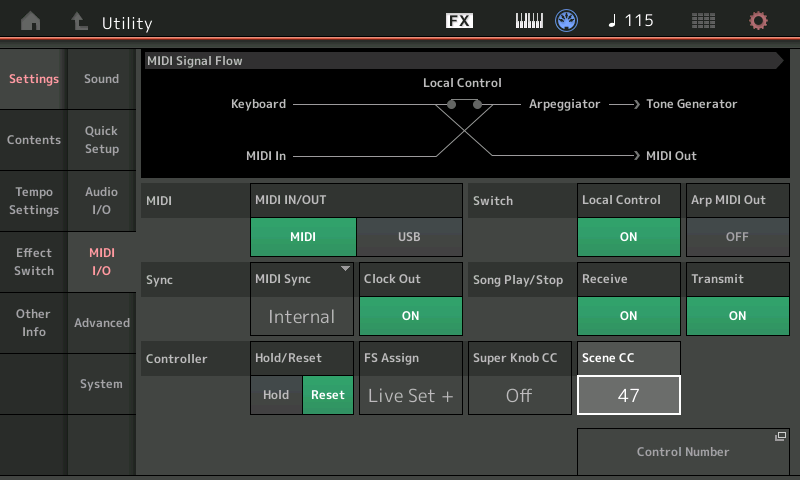The width and height of the screenshot is (800, 480).
Task: Select Hold in Hold/Reset
Action: (x=276, y=395)
